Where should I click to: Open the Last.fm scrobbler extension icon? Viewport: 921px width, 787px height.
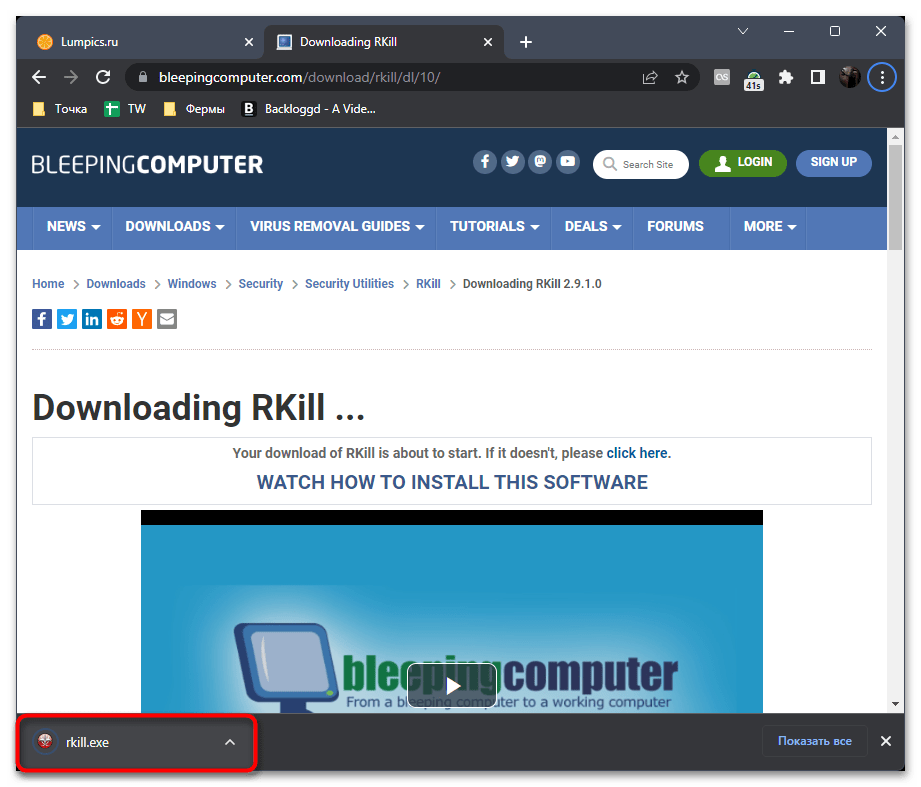click(722, 77)
